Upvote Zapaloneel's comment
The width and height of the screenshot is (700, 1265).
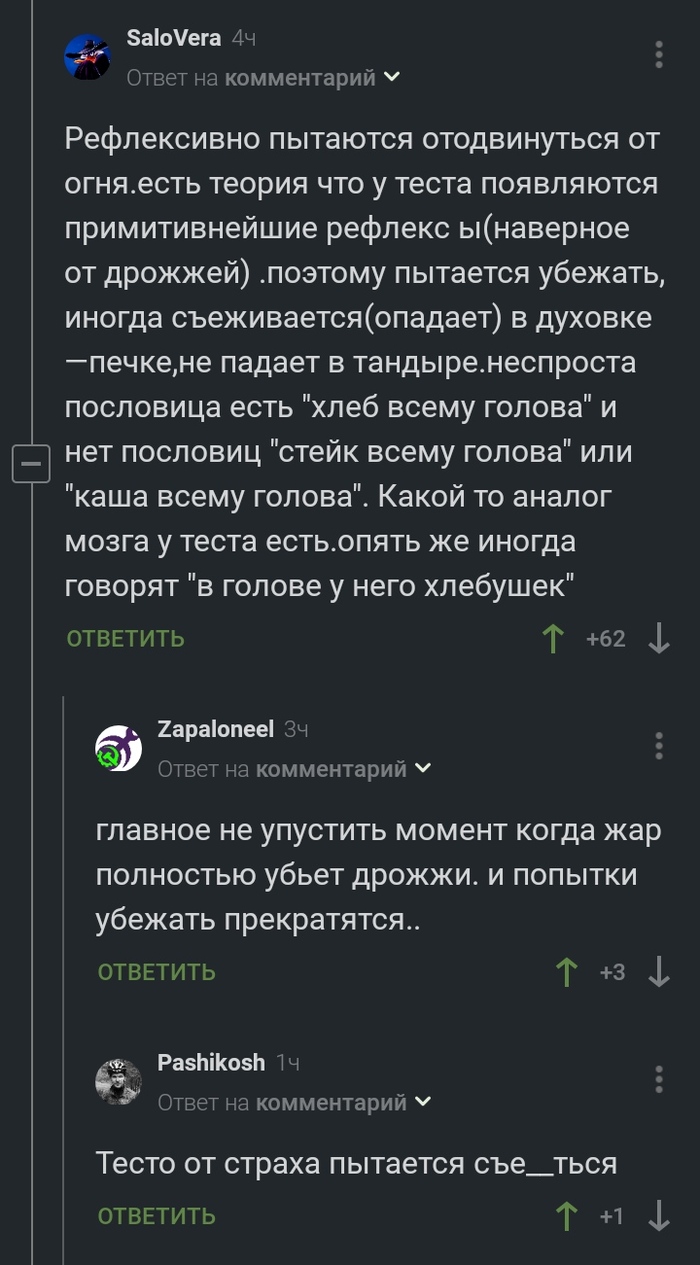567,972
